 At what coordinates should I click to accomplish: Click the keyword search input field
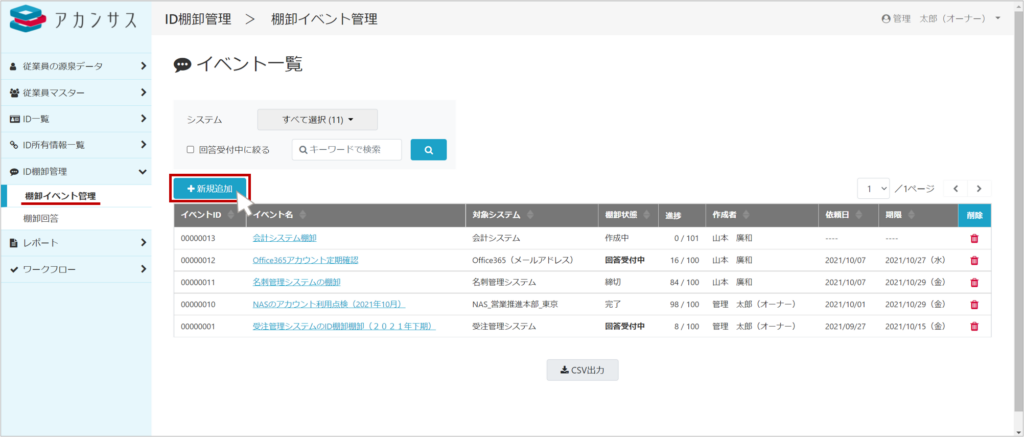pyautogui.click(x=352, y=150)
